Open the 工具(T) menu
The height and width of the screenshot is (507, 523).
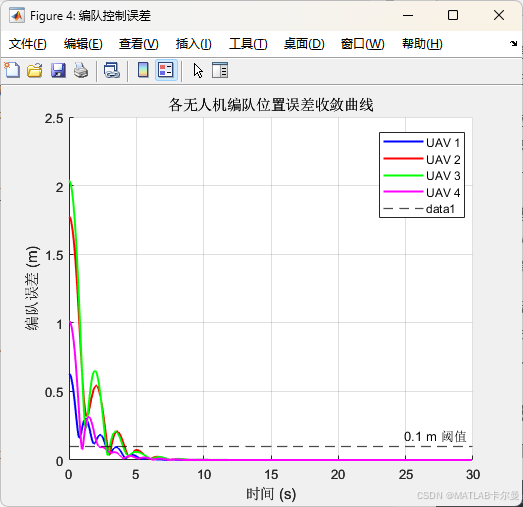pyautogui.click(x=248, y=44)
